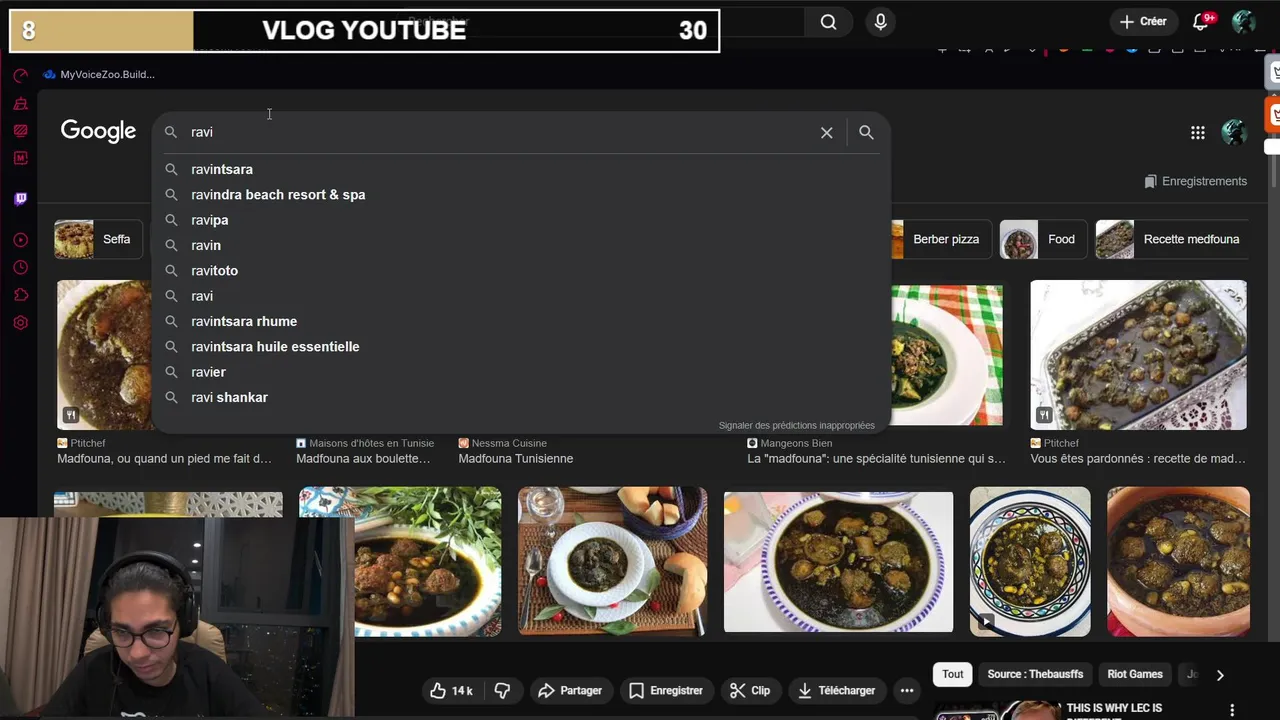Select suggestion ravi shankar

click(x=520, y=397)
